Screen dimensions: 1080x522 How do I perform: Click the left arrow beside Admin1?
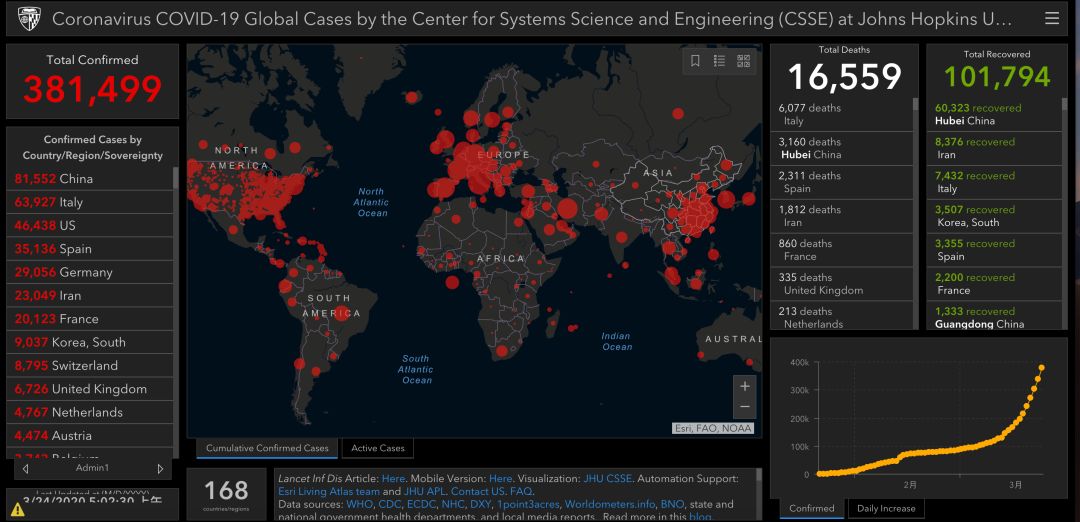[x=25, y=468]
